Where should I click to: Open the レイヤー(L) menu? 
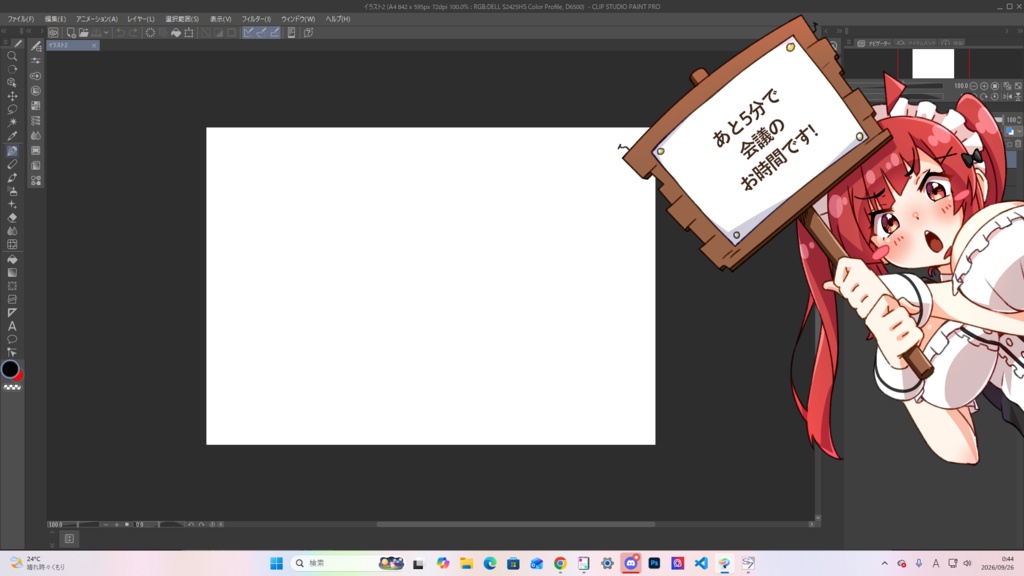[x=141, y=19]
